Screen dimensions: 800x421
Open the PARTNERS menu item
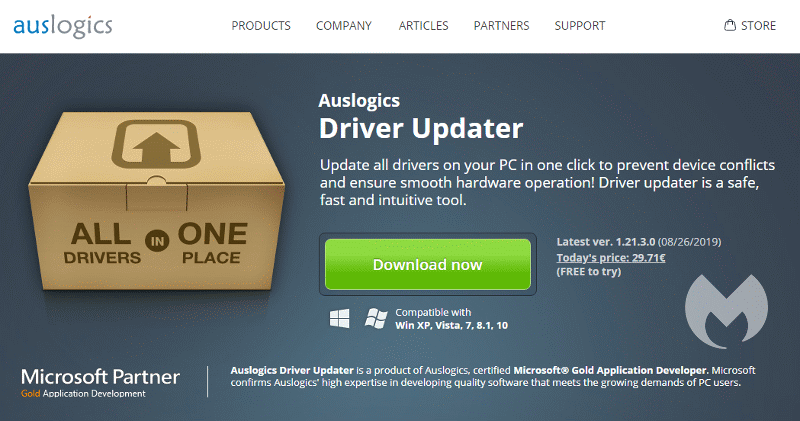(502, 26)
